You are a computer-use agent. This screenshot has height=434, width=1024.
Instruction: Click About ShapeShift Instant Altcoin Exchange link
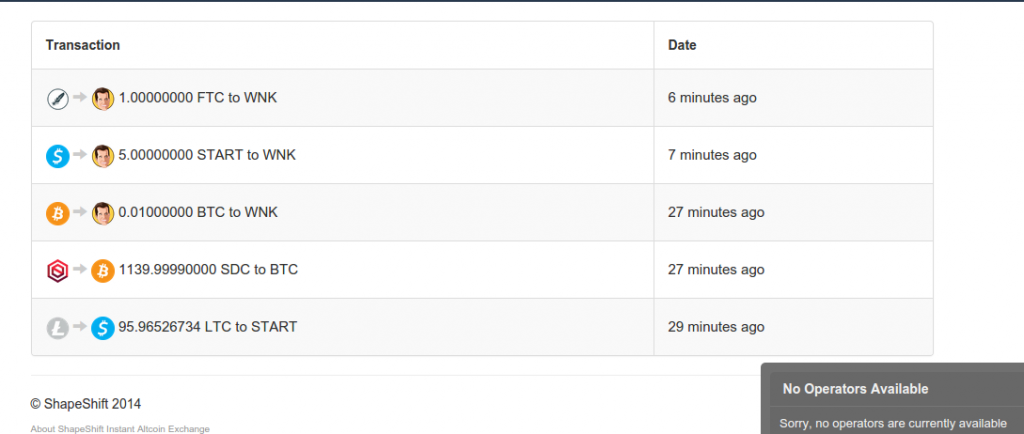[120, 429]
